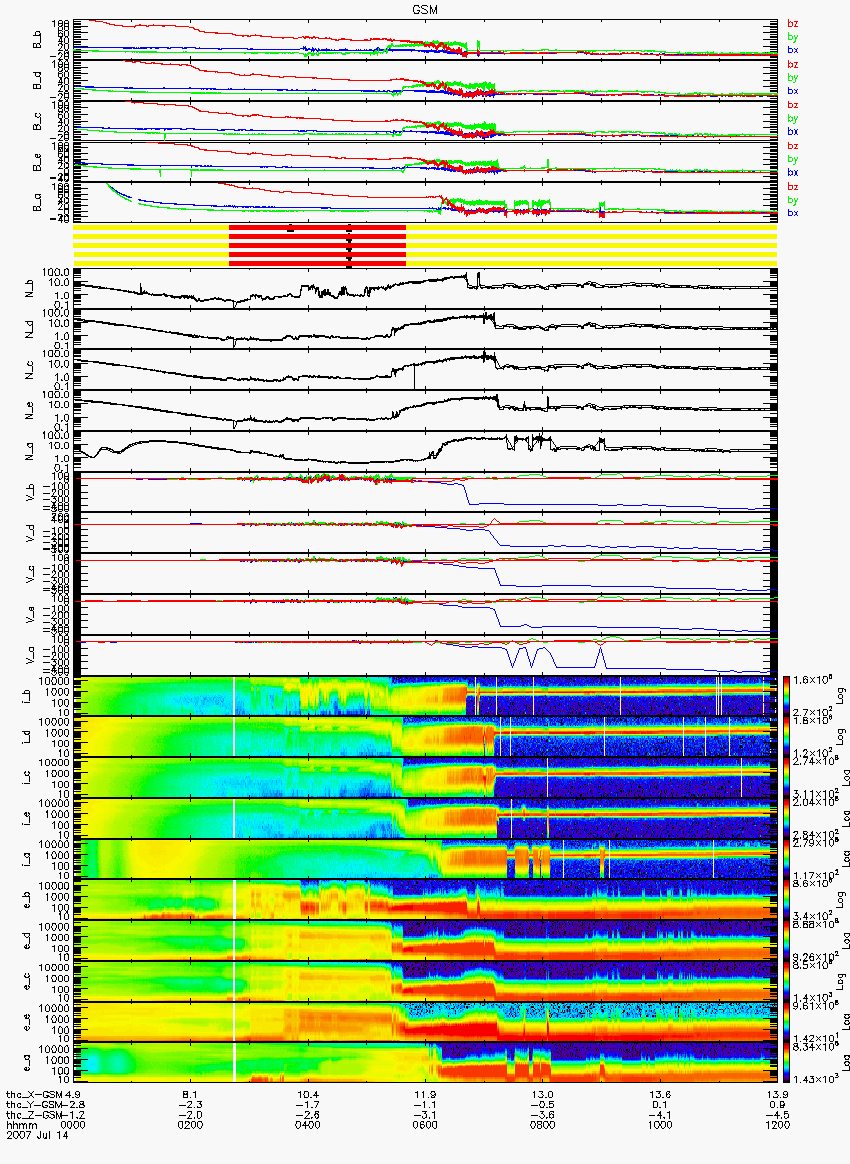Click the V_a velocity axis label
The width and height of the screenshot is (850, 1164).
click(30, 655)
